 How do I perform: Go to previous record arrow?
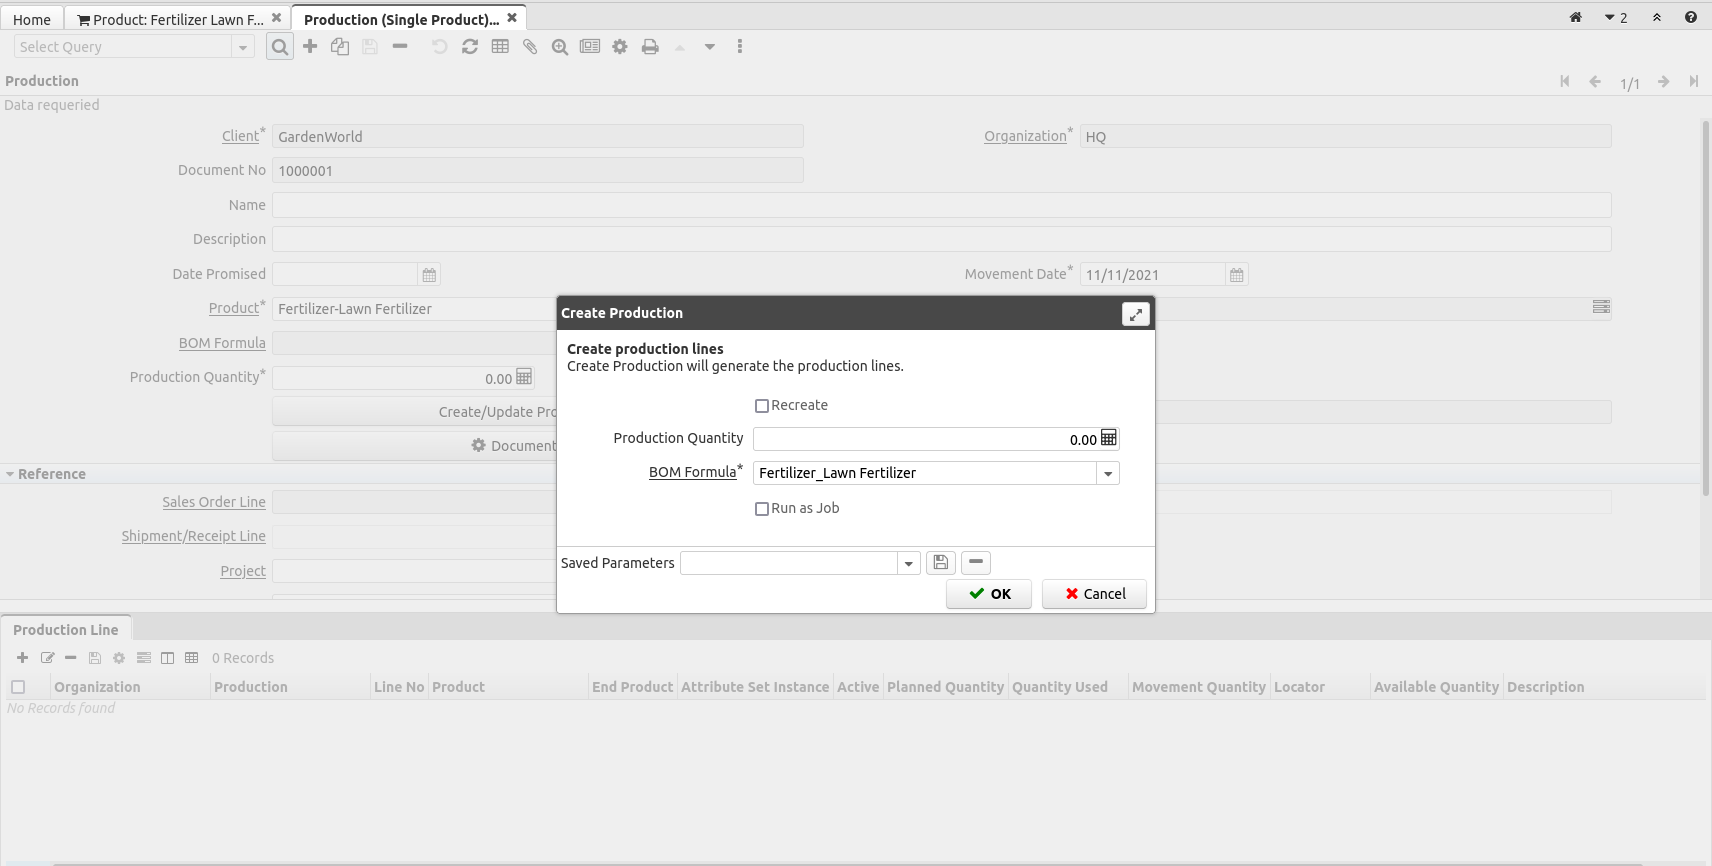[x=1595, y=82]
